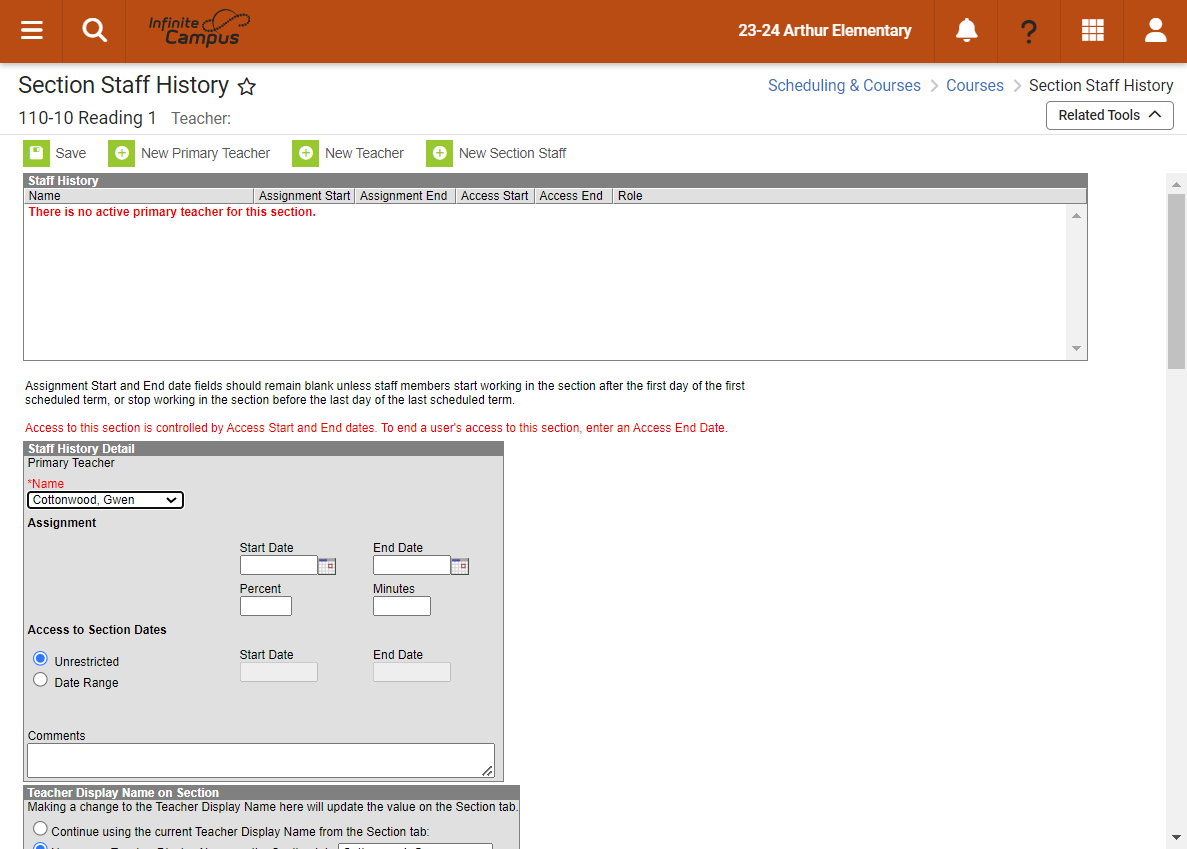Select the Unrestricted access radio button
This screenshot has width=1187, height=849.
(40, 658)
